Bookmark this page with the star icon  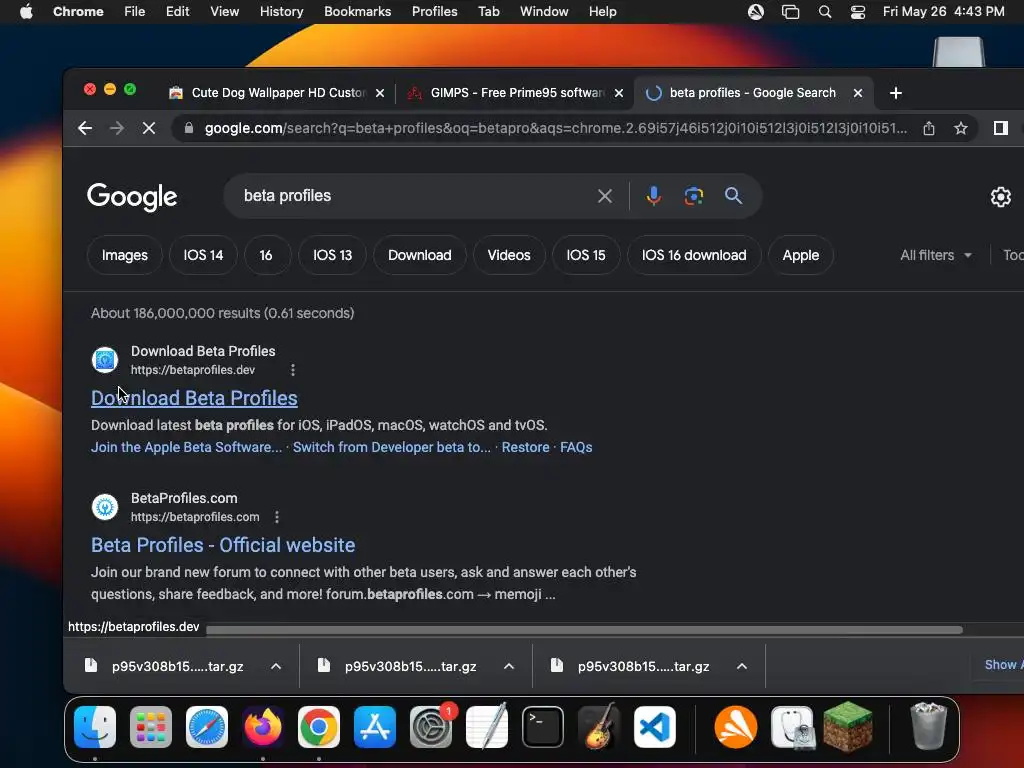pyautogui.click(x=961, y=128)
